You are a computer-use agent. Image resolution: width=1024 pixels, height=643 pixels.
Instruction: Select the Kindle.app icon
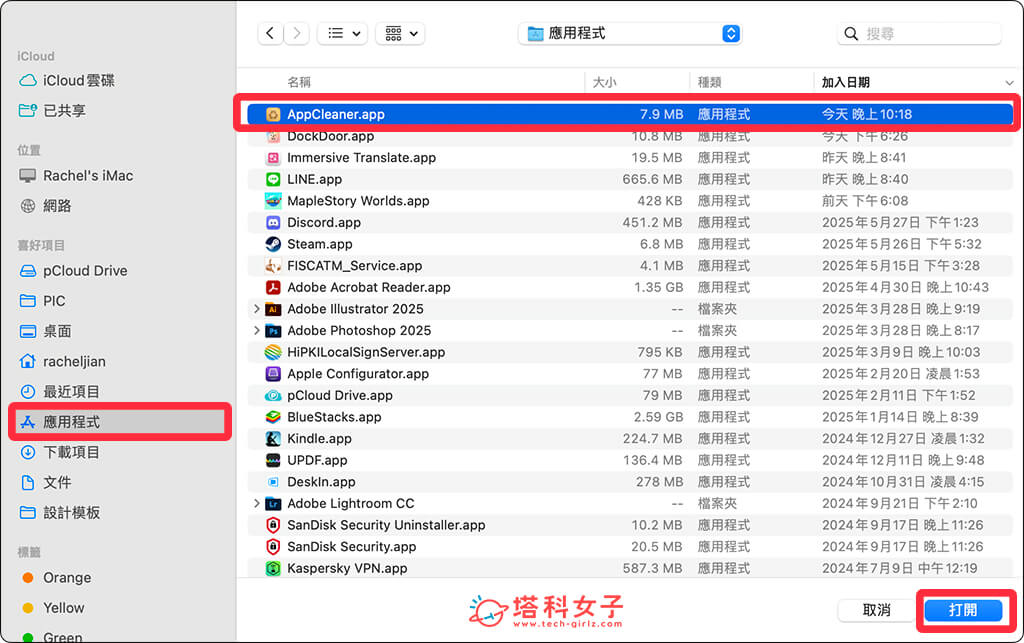click(x=273, y=438)
